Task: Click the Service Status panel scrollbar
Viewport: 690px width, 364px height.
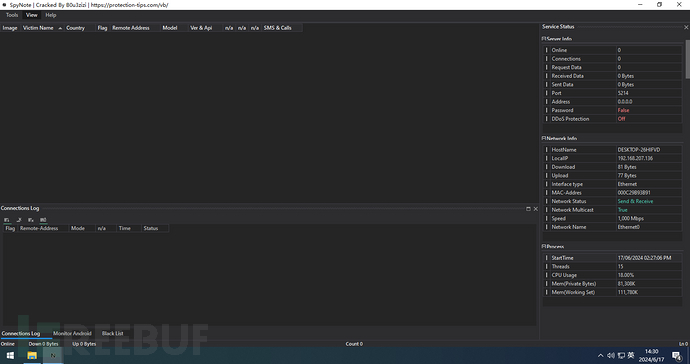Action: 687,59
